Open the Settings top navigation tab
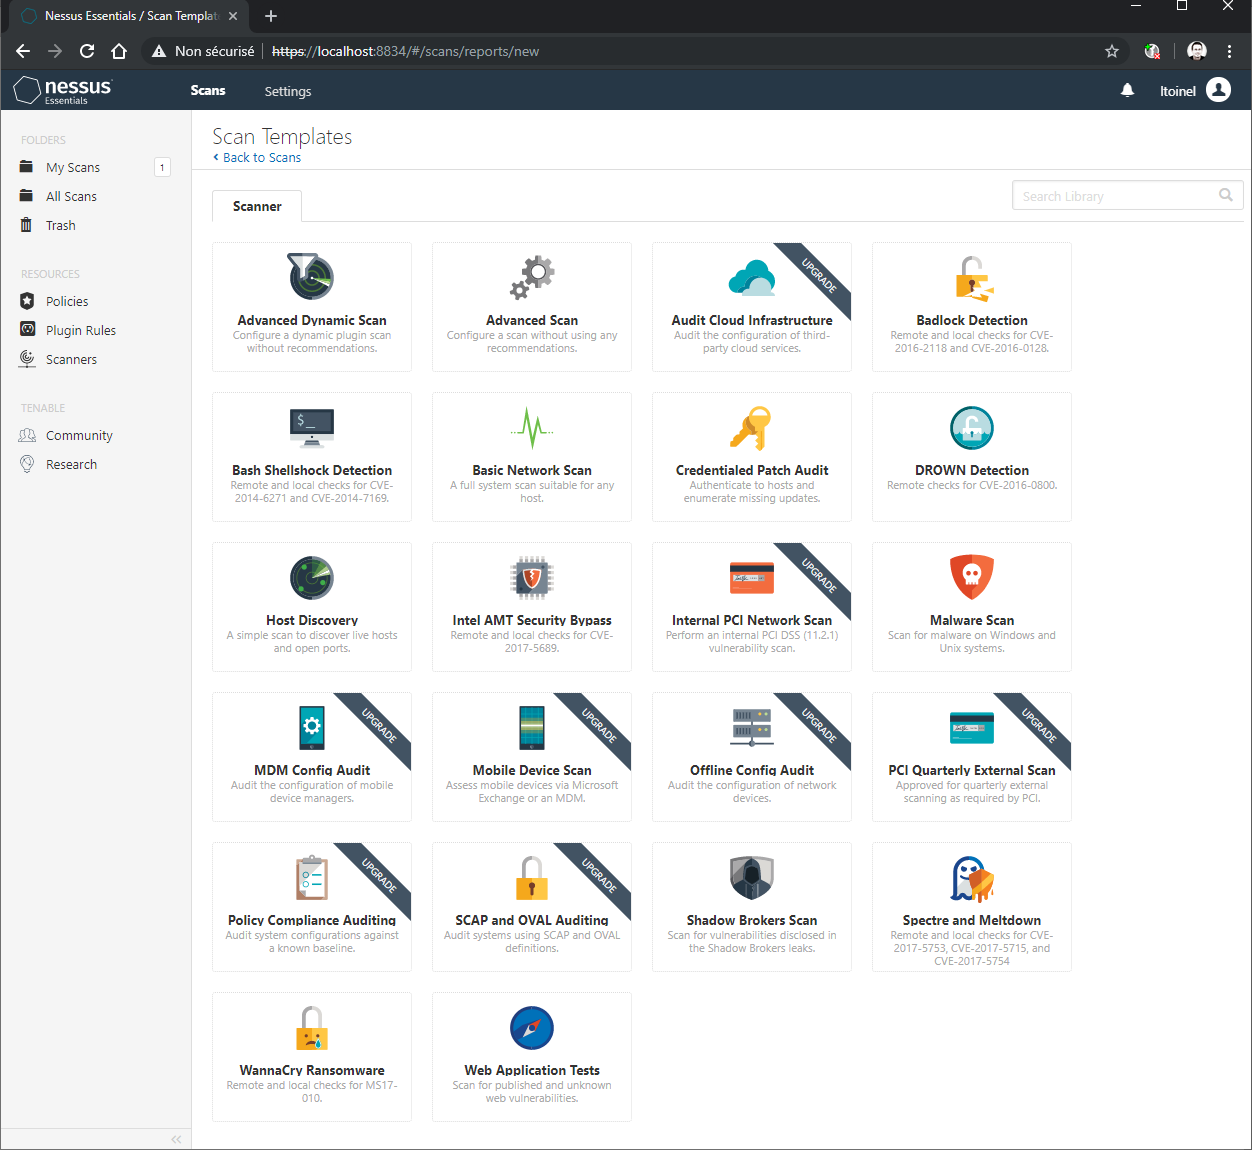Image resolution: width=1252 pixels, height=1160 pixels. [x=288, y=91]
